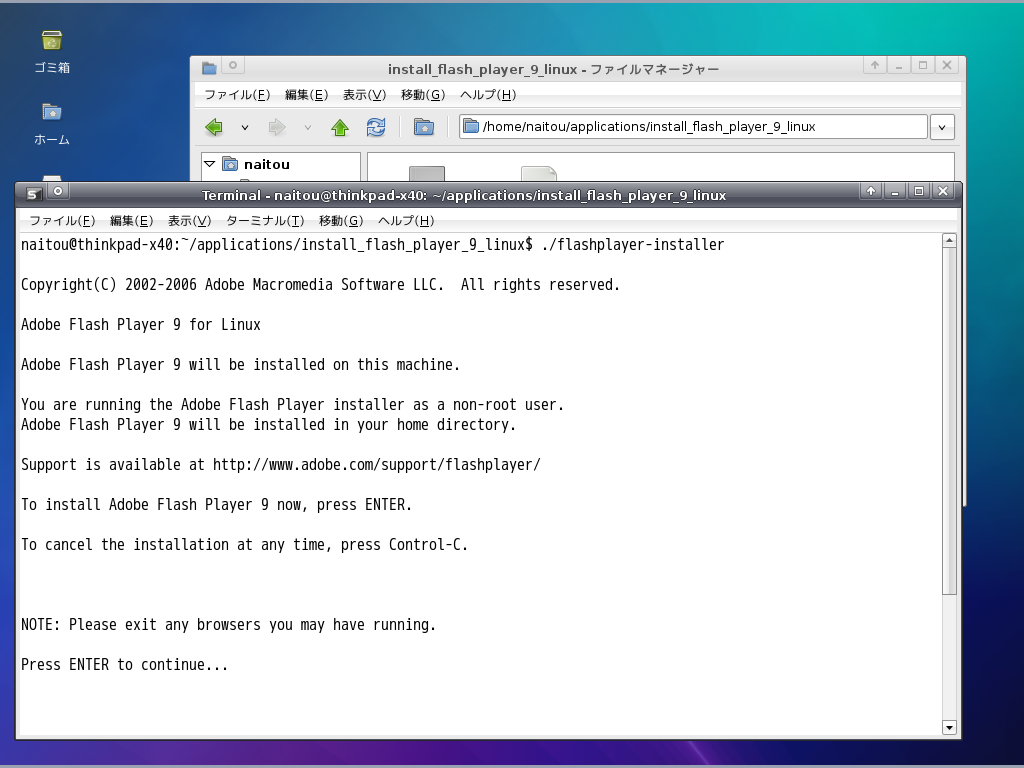Reload the folder using the refresh icon

coord(376,127)
